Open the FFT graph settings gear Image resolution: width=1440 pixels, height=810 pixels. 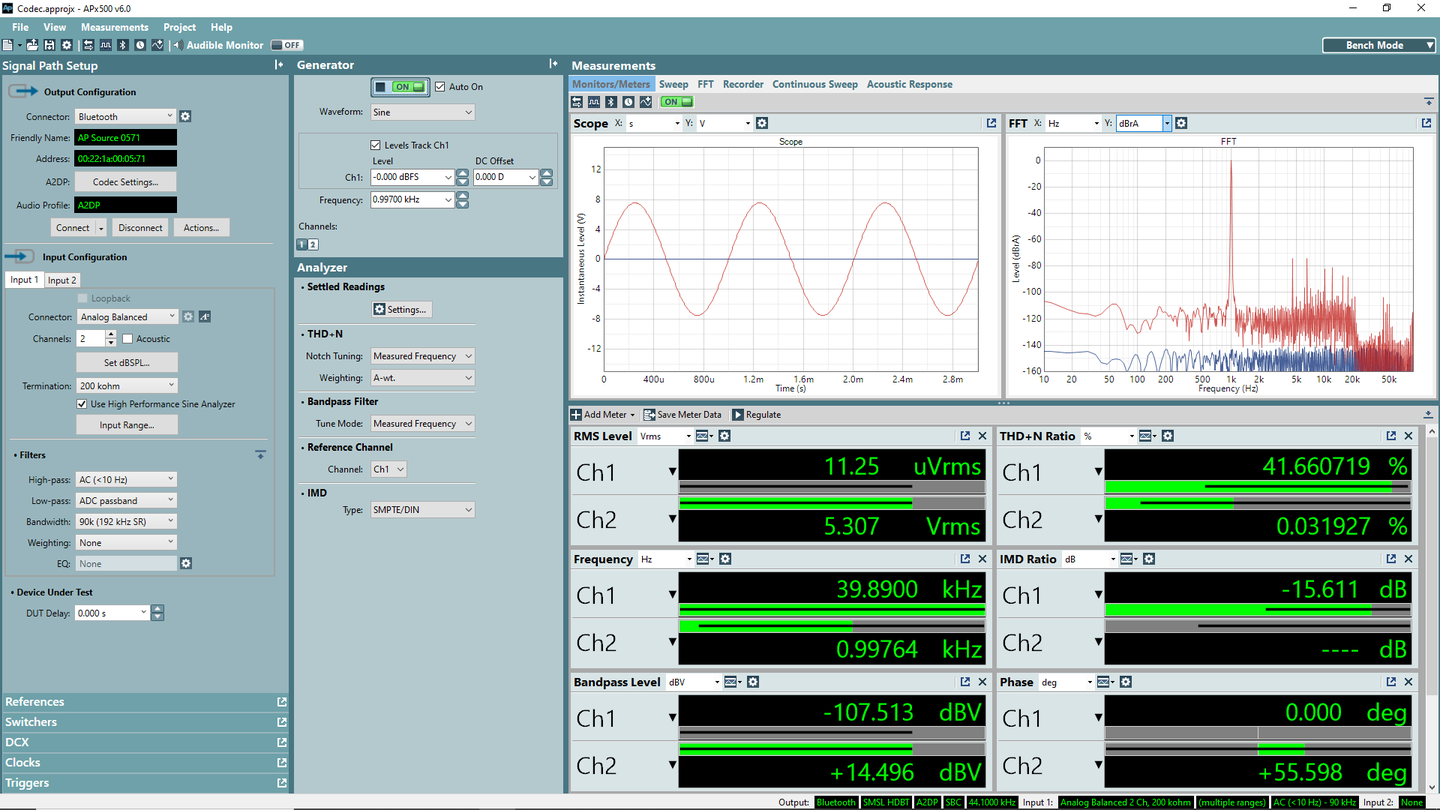click(1181, 123)
